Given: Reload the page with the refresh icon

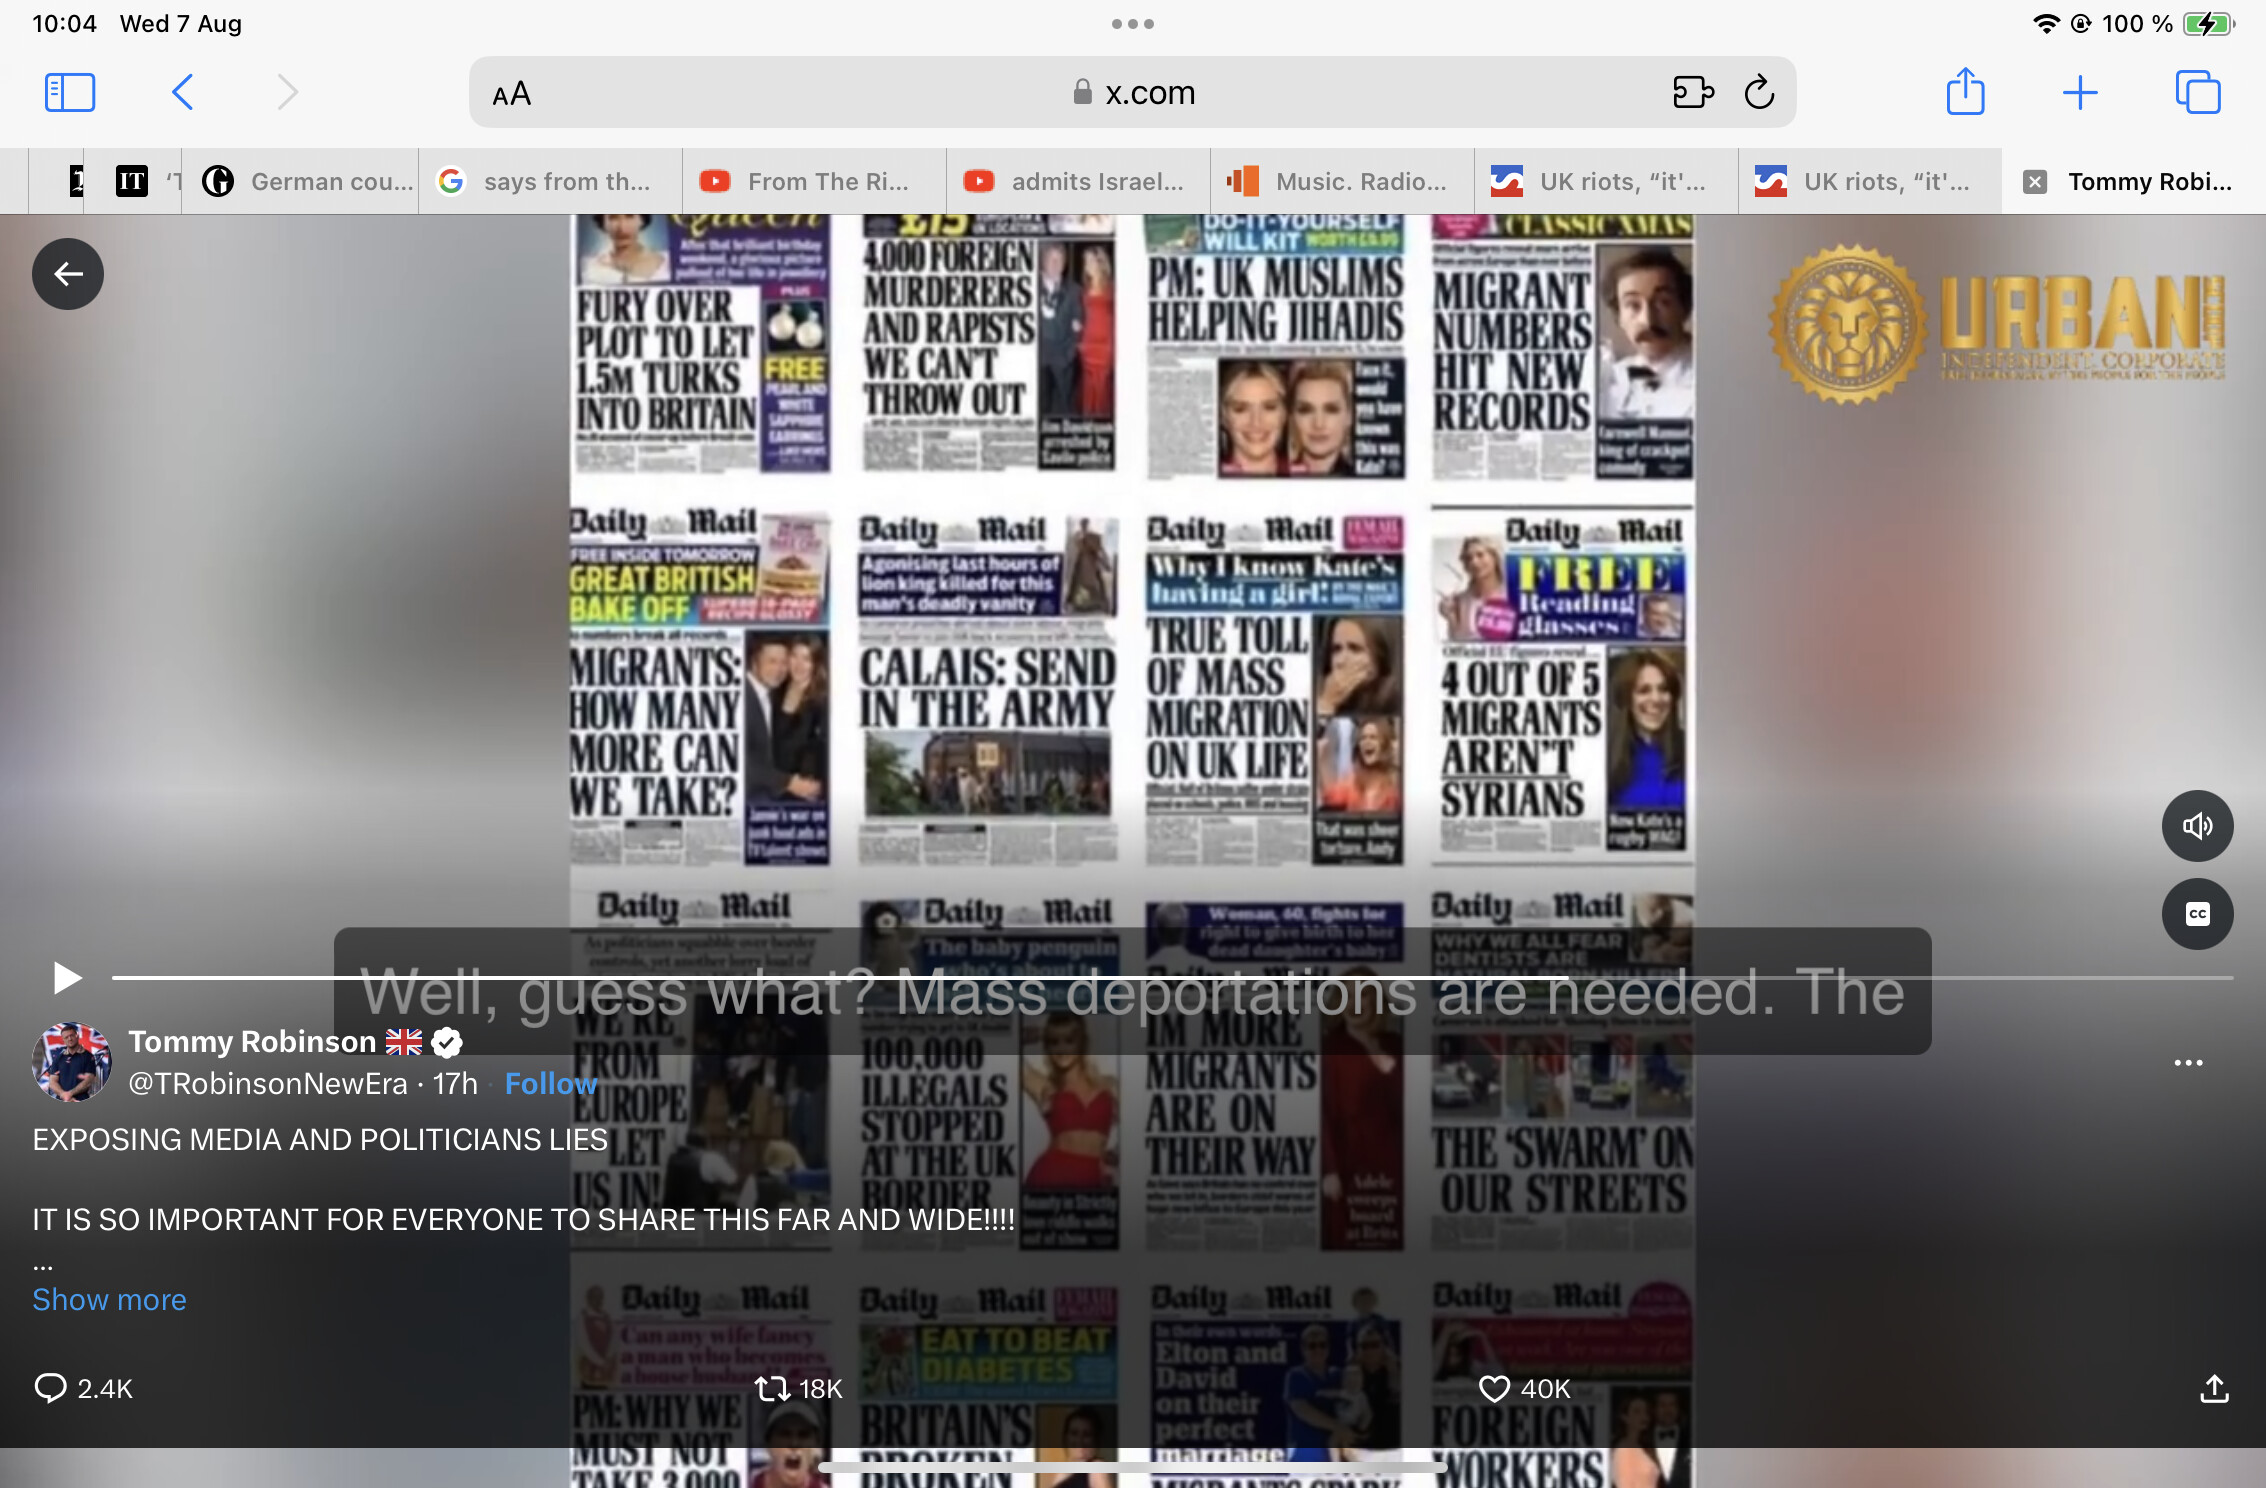Looking at the screenshot, I should coord(1760,93).
